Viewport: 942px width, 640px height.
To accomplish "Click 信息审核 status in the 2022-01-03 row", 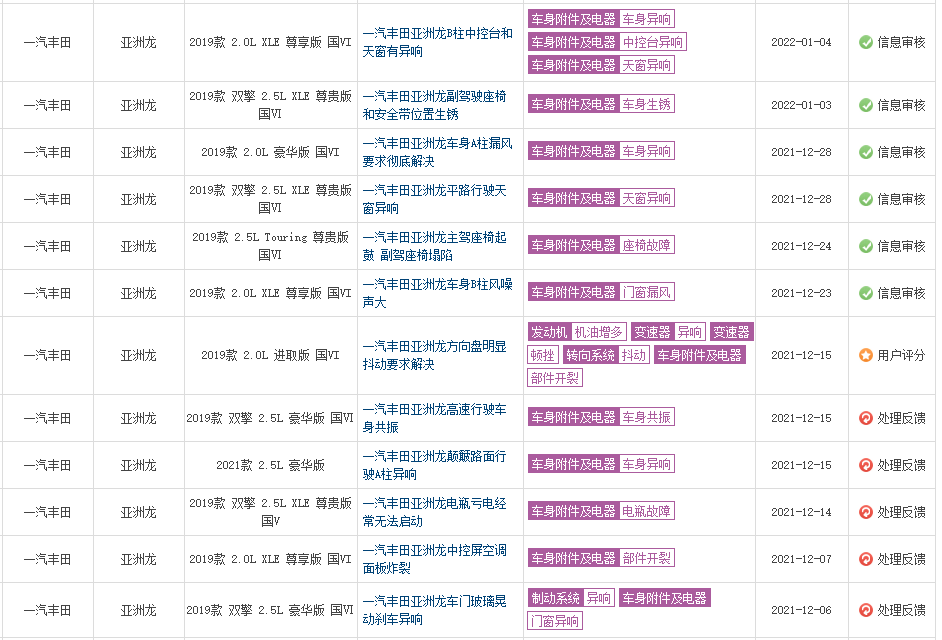I will coord(901,105).
